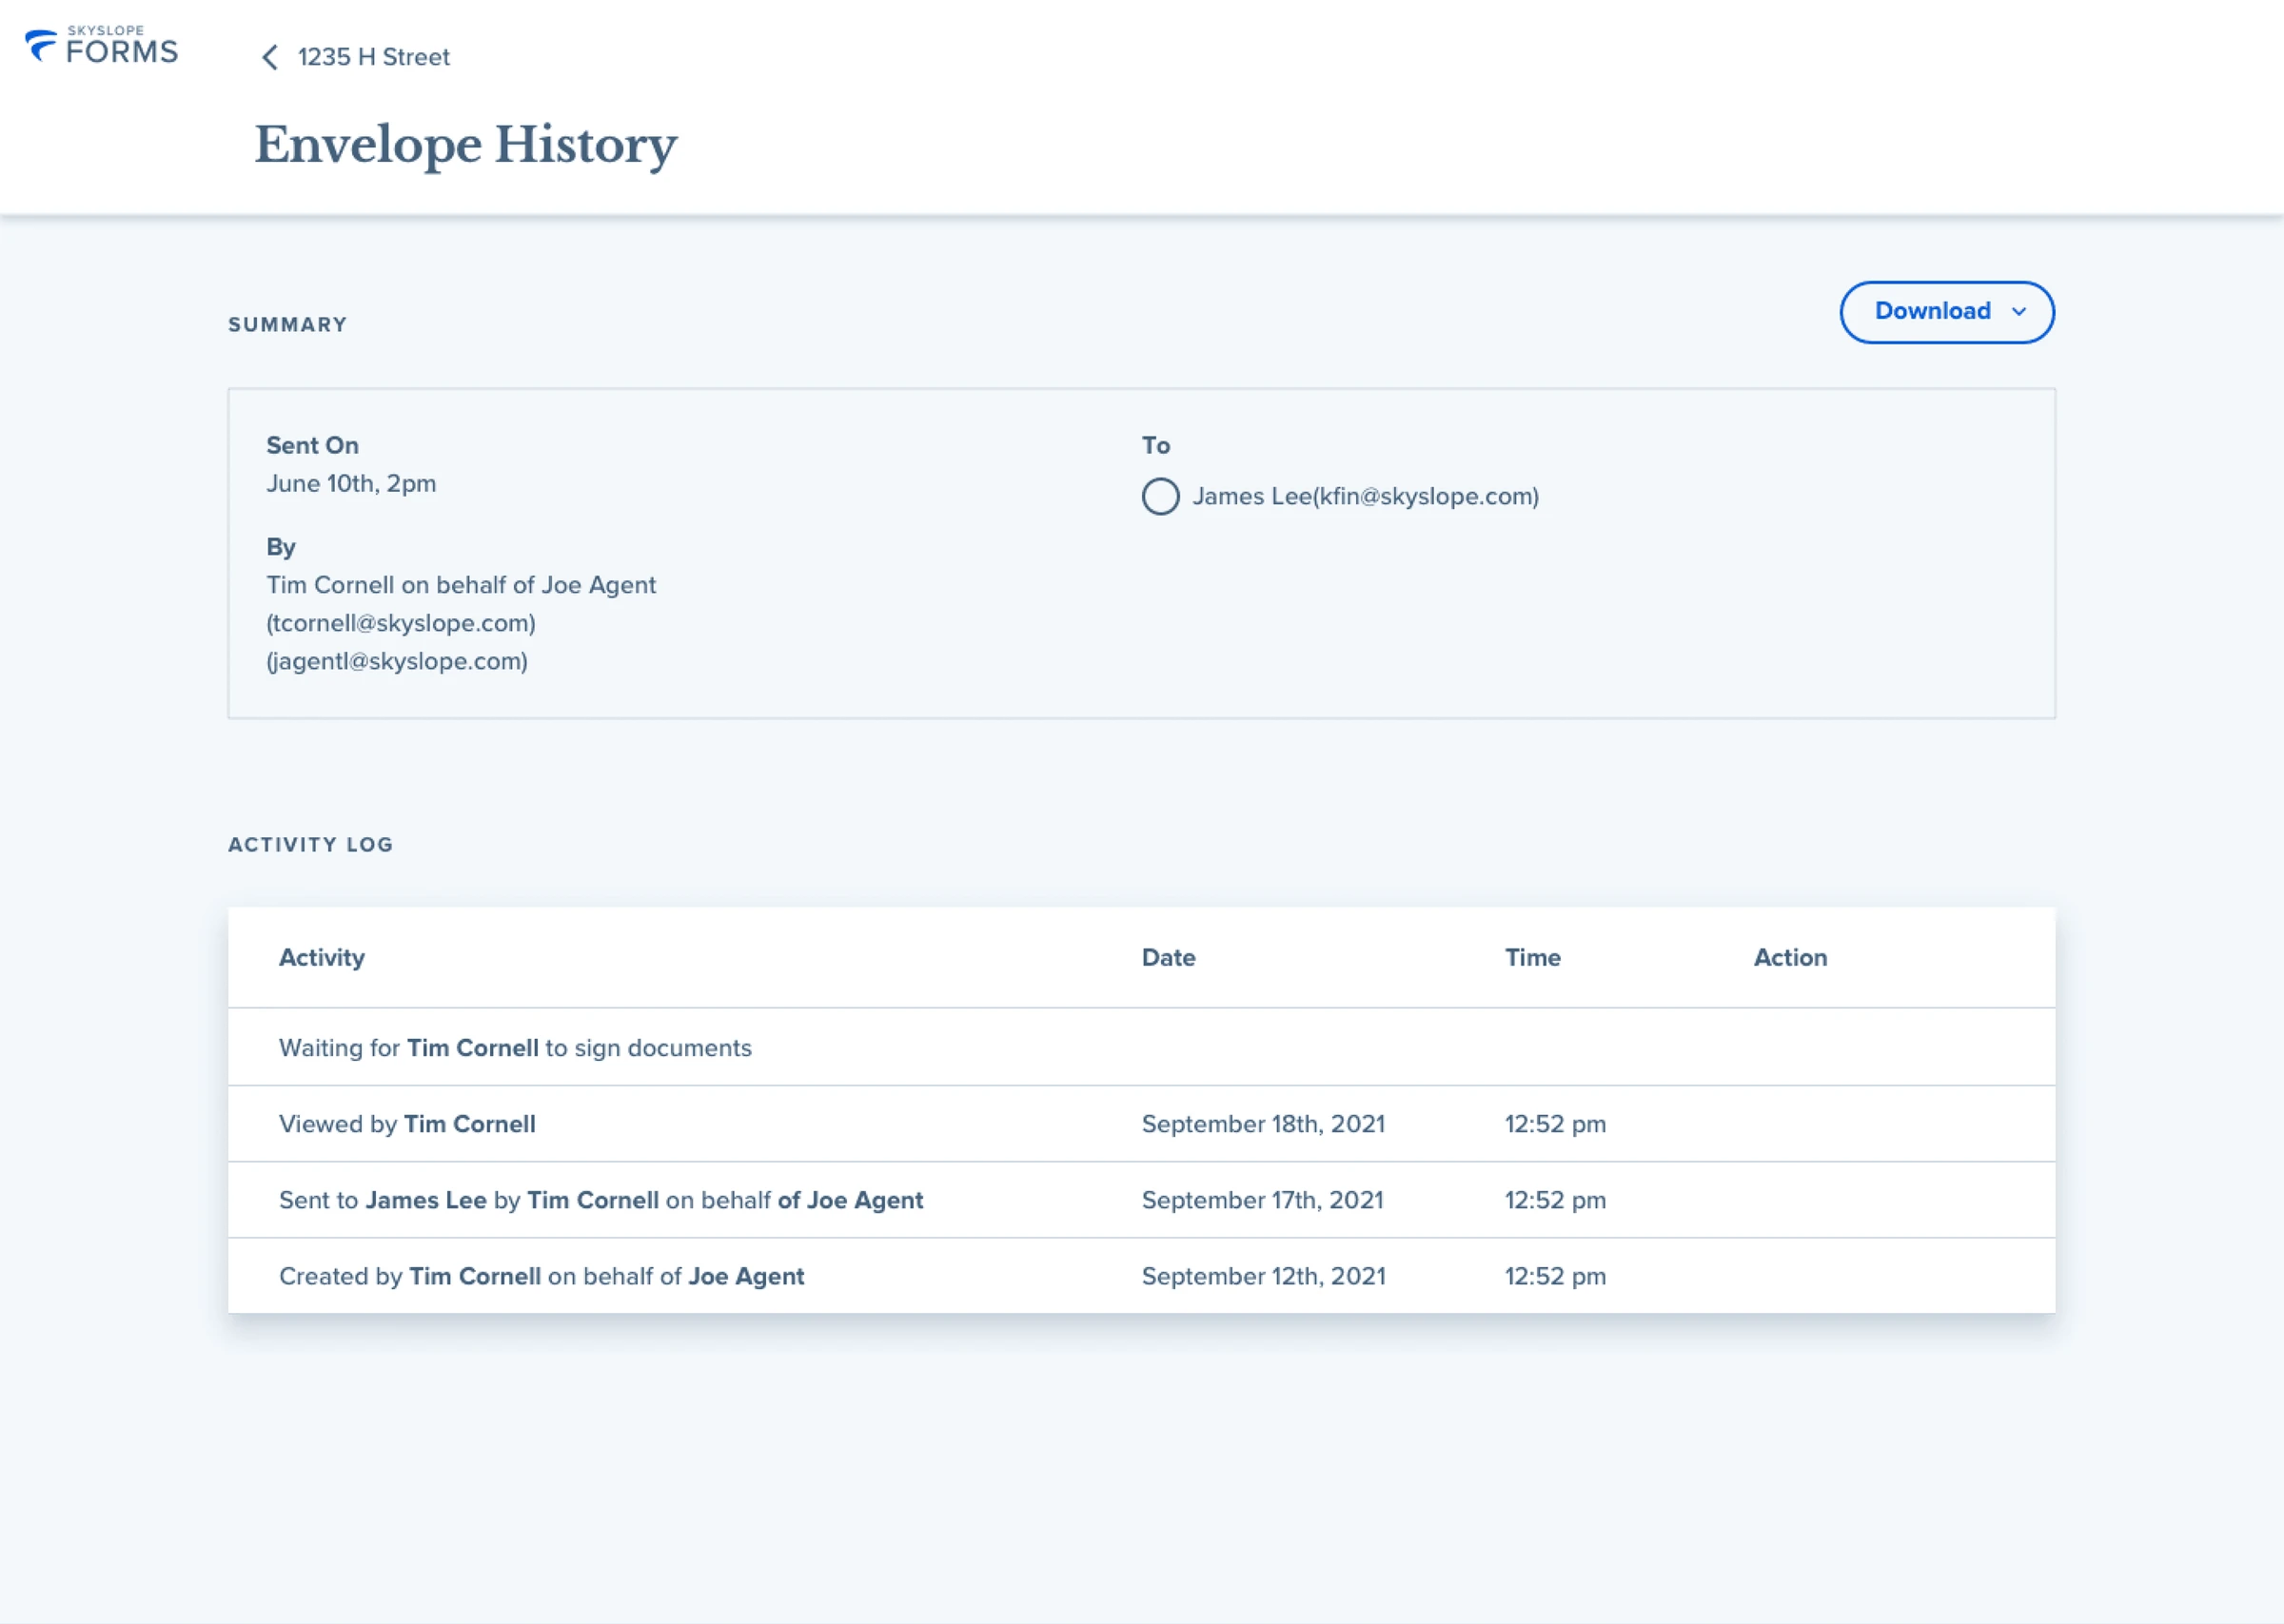Screen dimensions: 2284x1624
Task: Click the SUMMARY section label
Action: 288,325
